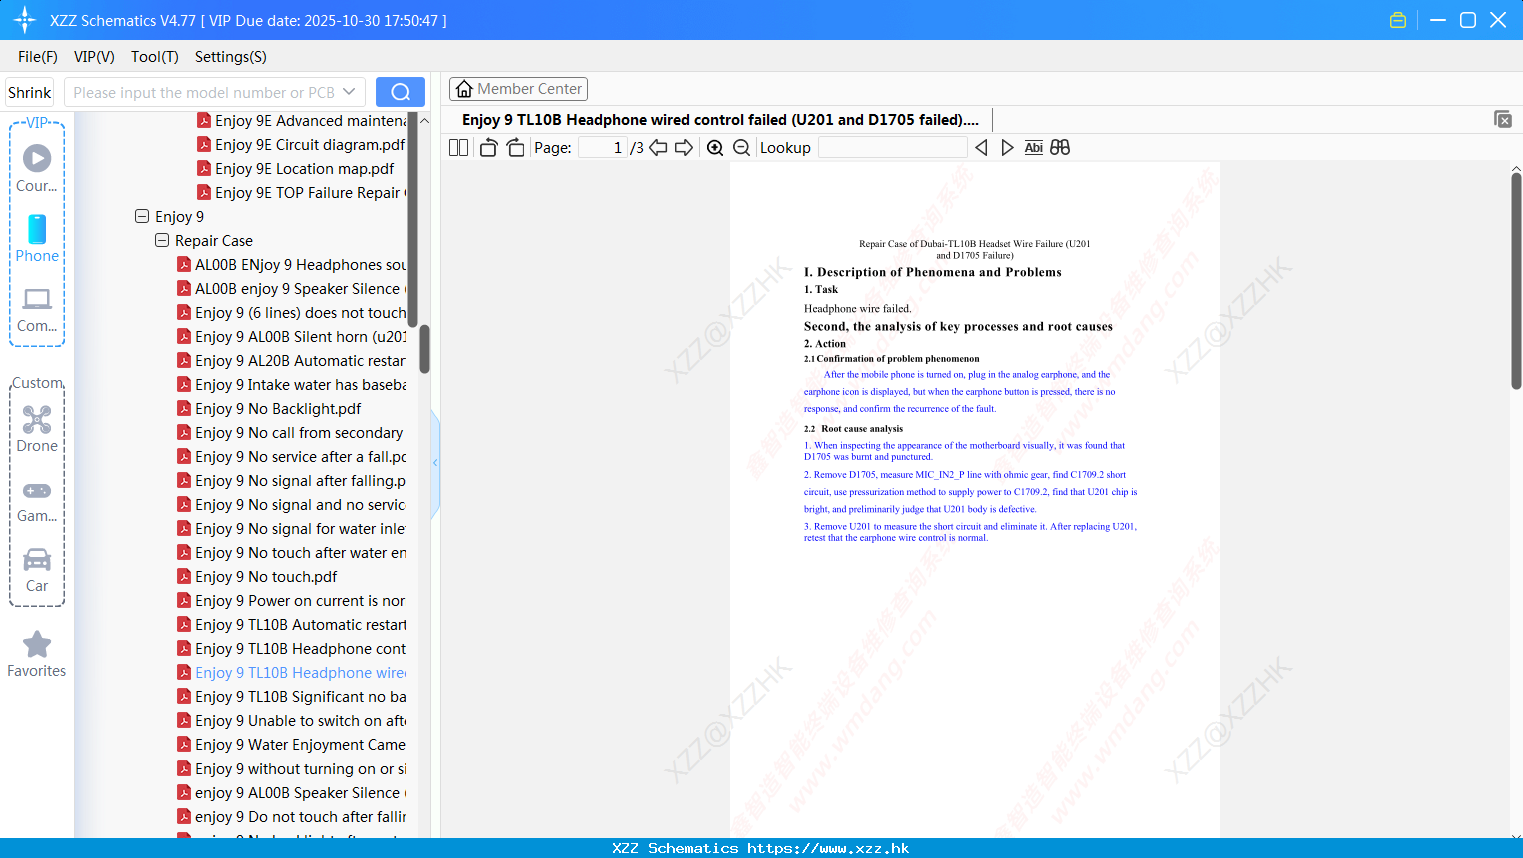Open Enjoy 9 Water Enjoyment Came file

[x=291, y=744]
